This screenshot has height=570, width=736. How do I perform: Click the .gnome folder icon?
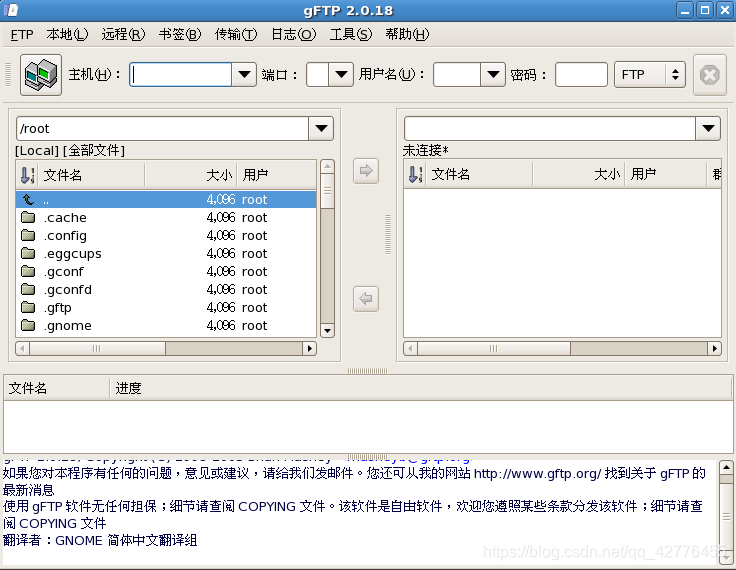[28, 325]
